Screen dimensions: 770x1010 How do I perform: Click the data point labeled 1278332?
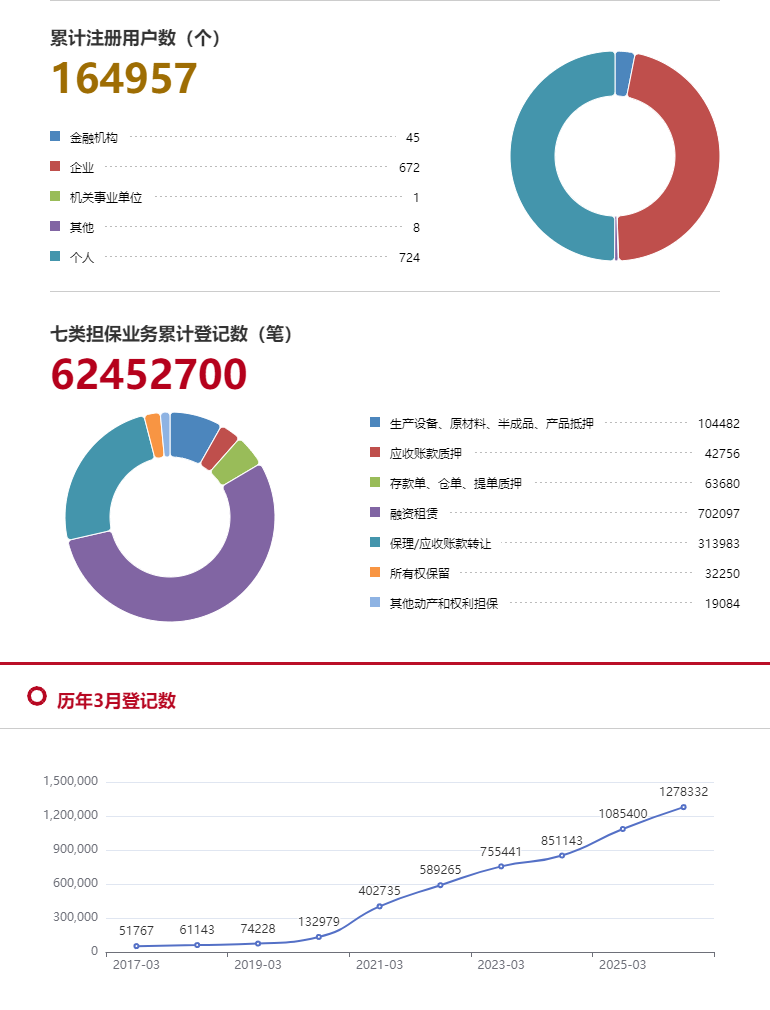683,807
